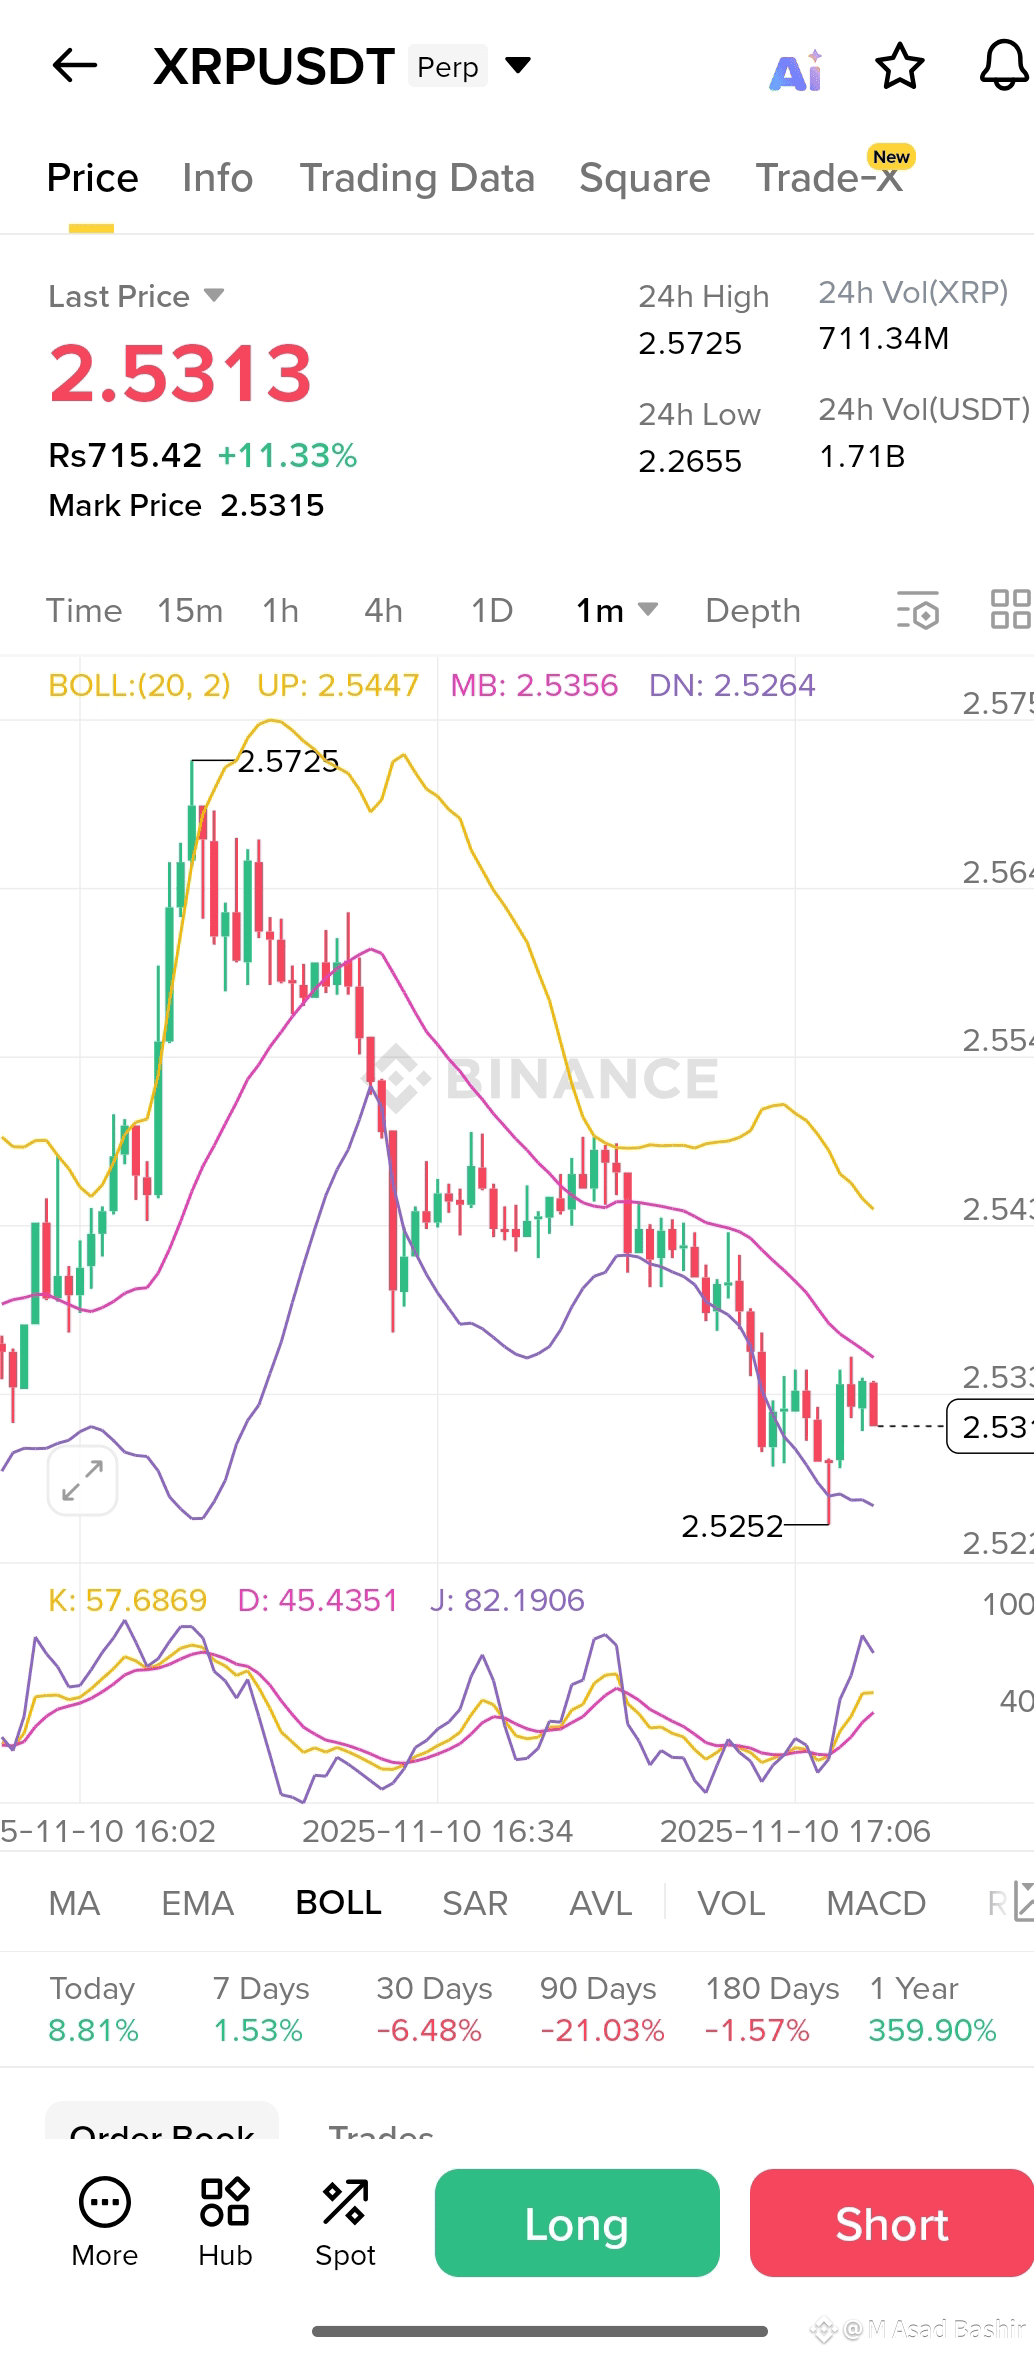Tap the KDJ K: 57.6869 value
The height and width of the screenshot is (2355, 1034).
click(x=127, y=1600)
